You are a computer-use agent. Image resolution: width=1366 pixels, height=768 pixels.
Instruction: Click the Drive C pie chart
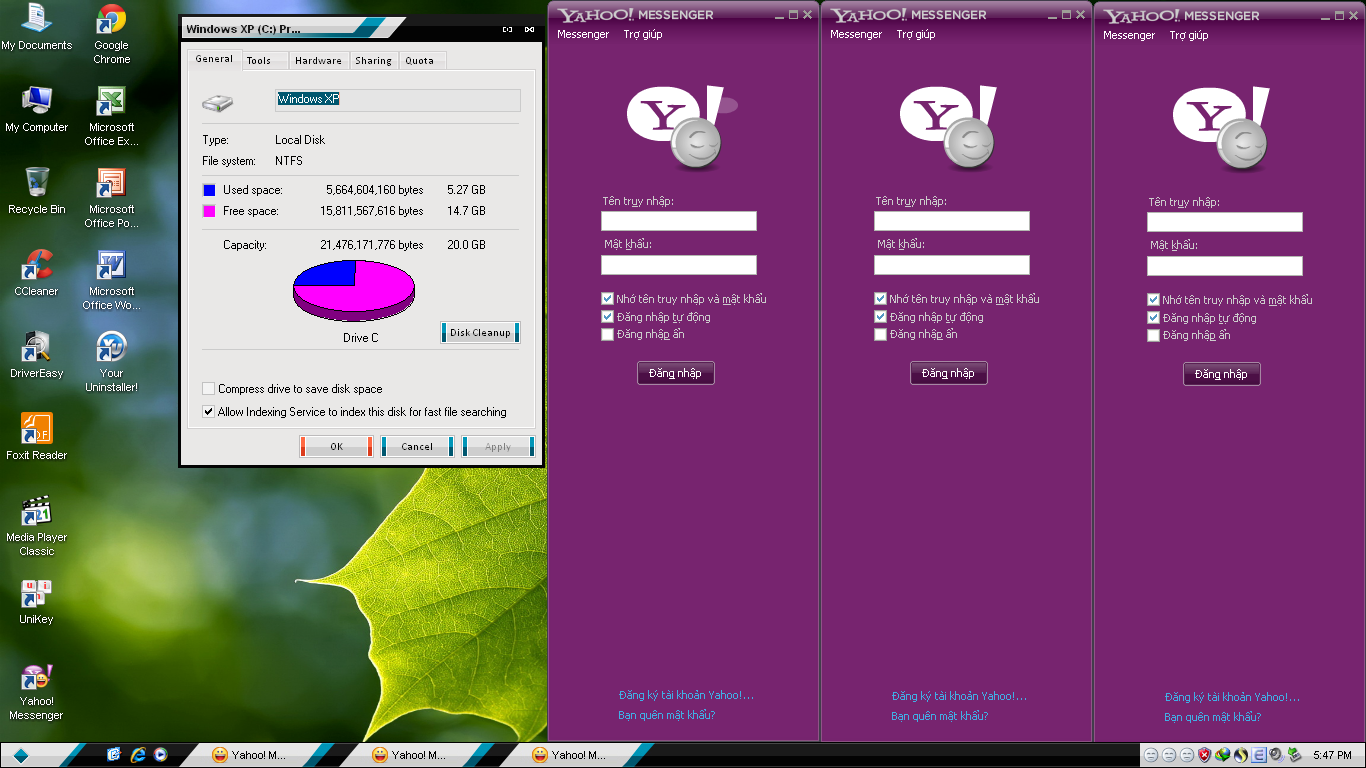354,290
